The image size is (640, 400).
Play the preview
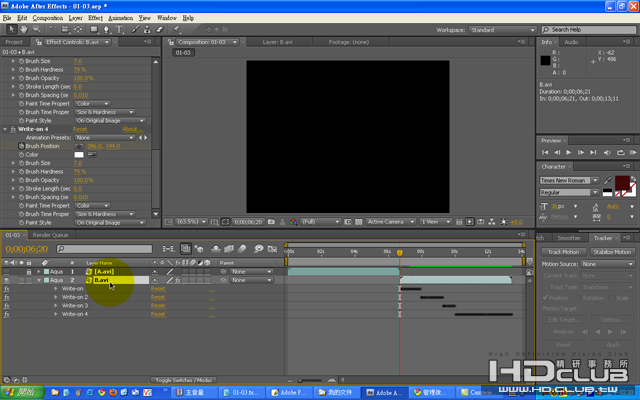pyautogui.click(x=569, y=152)
